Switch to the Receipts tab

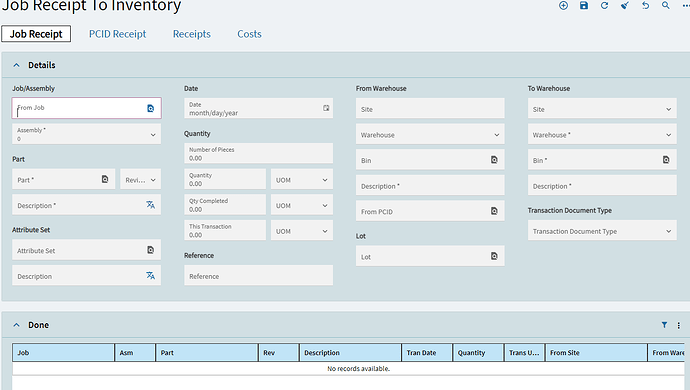191,34
